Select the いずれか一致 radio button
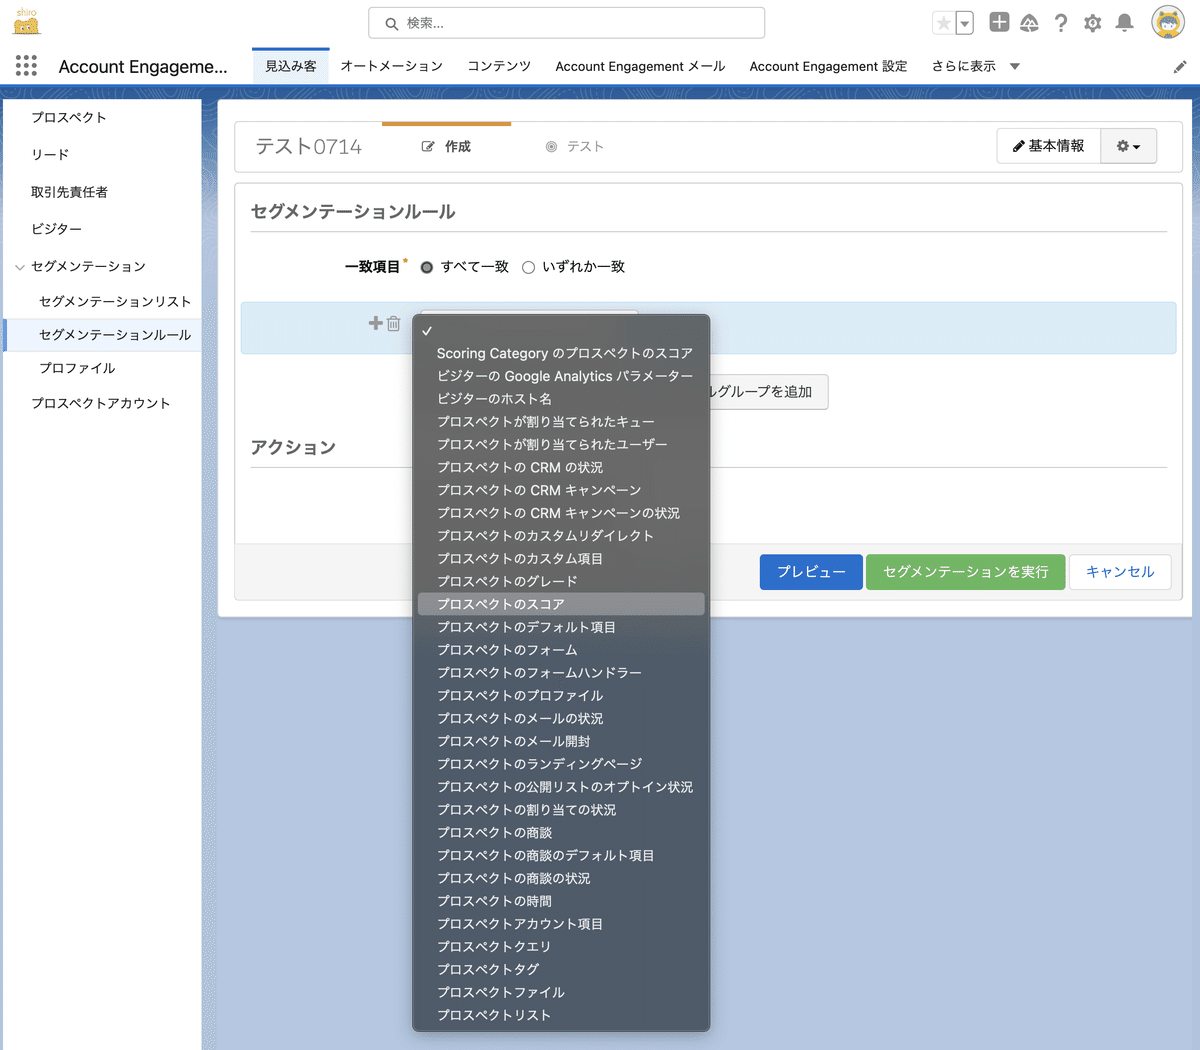Screen dimensions: 1200x1050 529,267
